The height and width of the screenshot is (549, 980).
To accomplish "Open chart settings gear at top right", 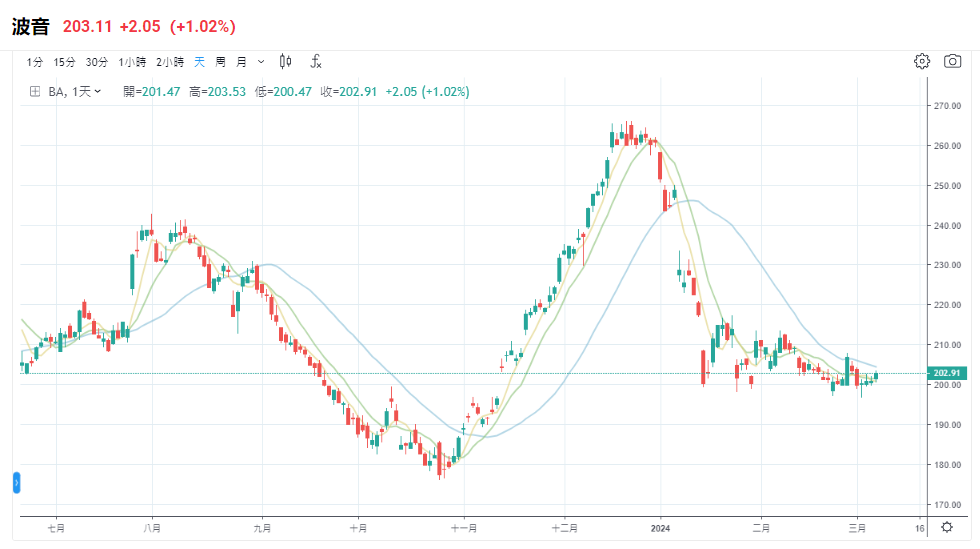I will tap(922, 61).
